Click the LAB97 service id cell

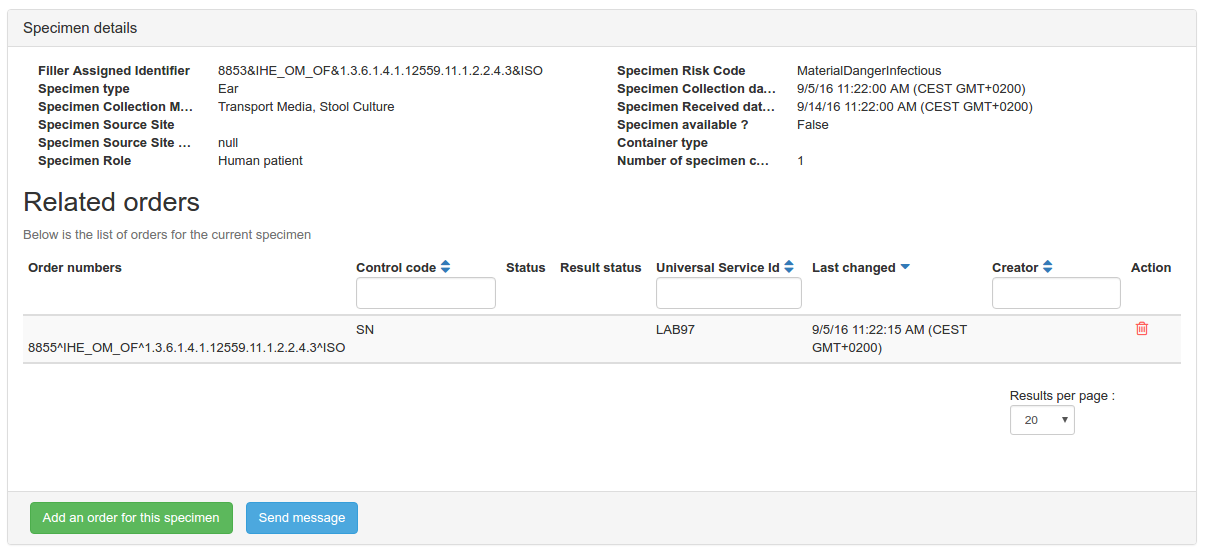(x=675, y=329)
